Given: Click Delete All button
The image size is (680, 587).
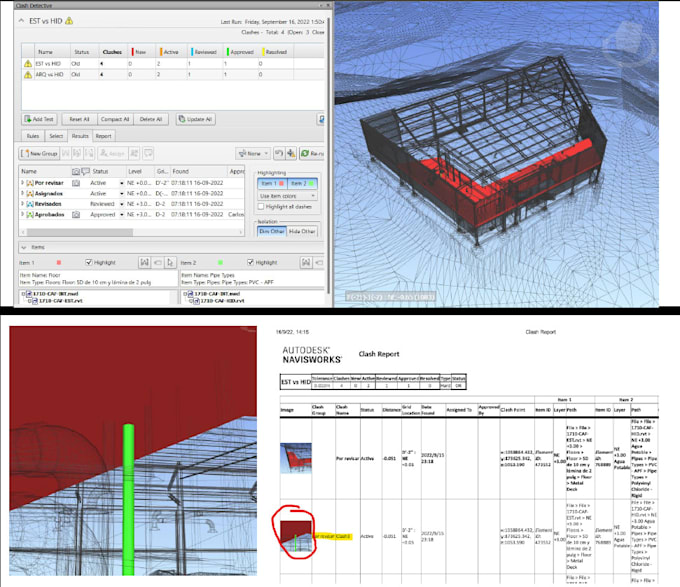Looking at the screenshot, I should coord(151,119).
